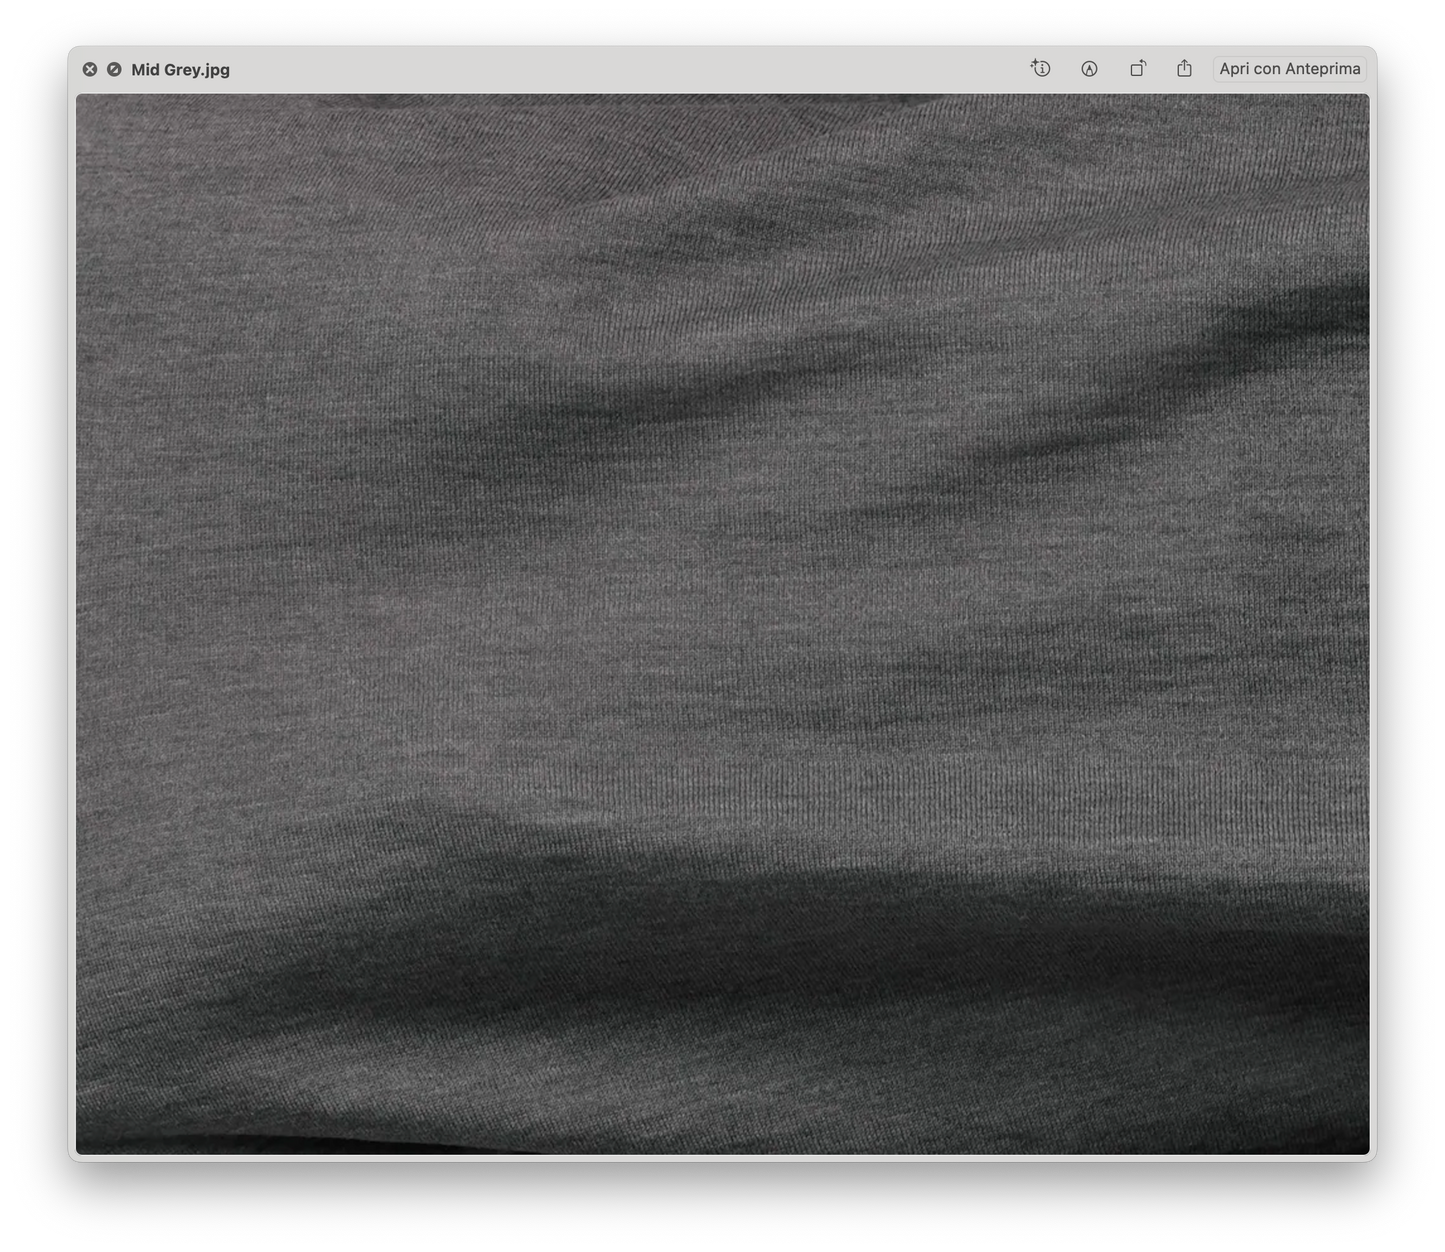Open the Visual Look Up info icon
The image size is (1445, 1252).
pos(1040,69)
